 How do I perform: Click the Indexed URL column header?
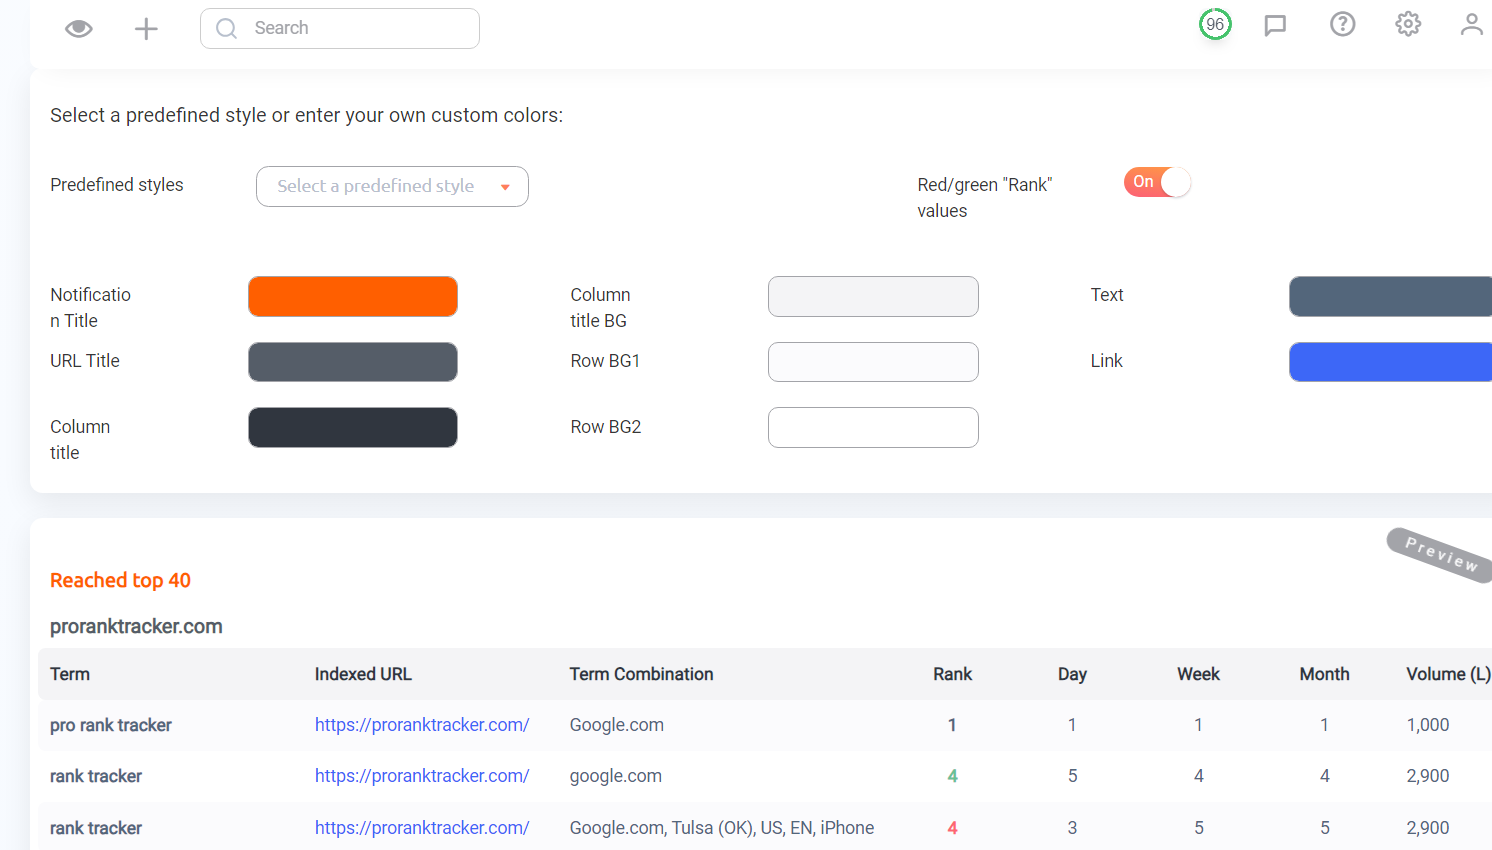363,674
